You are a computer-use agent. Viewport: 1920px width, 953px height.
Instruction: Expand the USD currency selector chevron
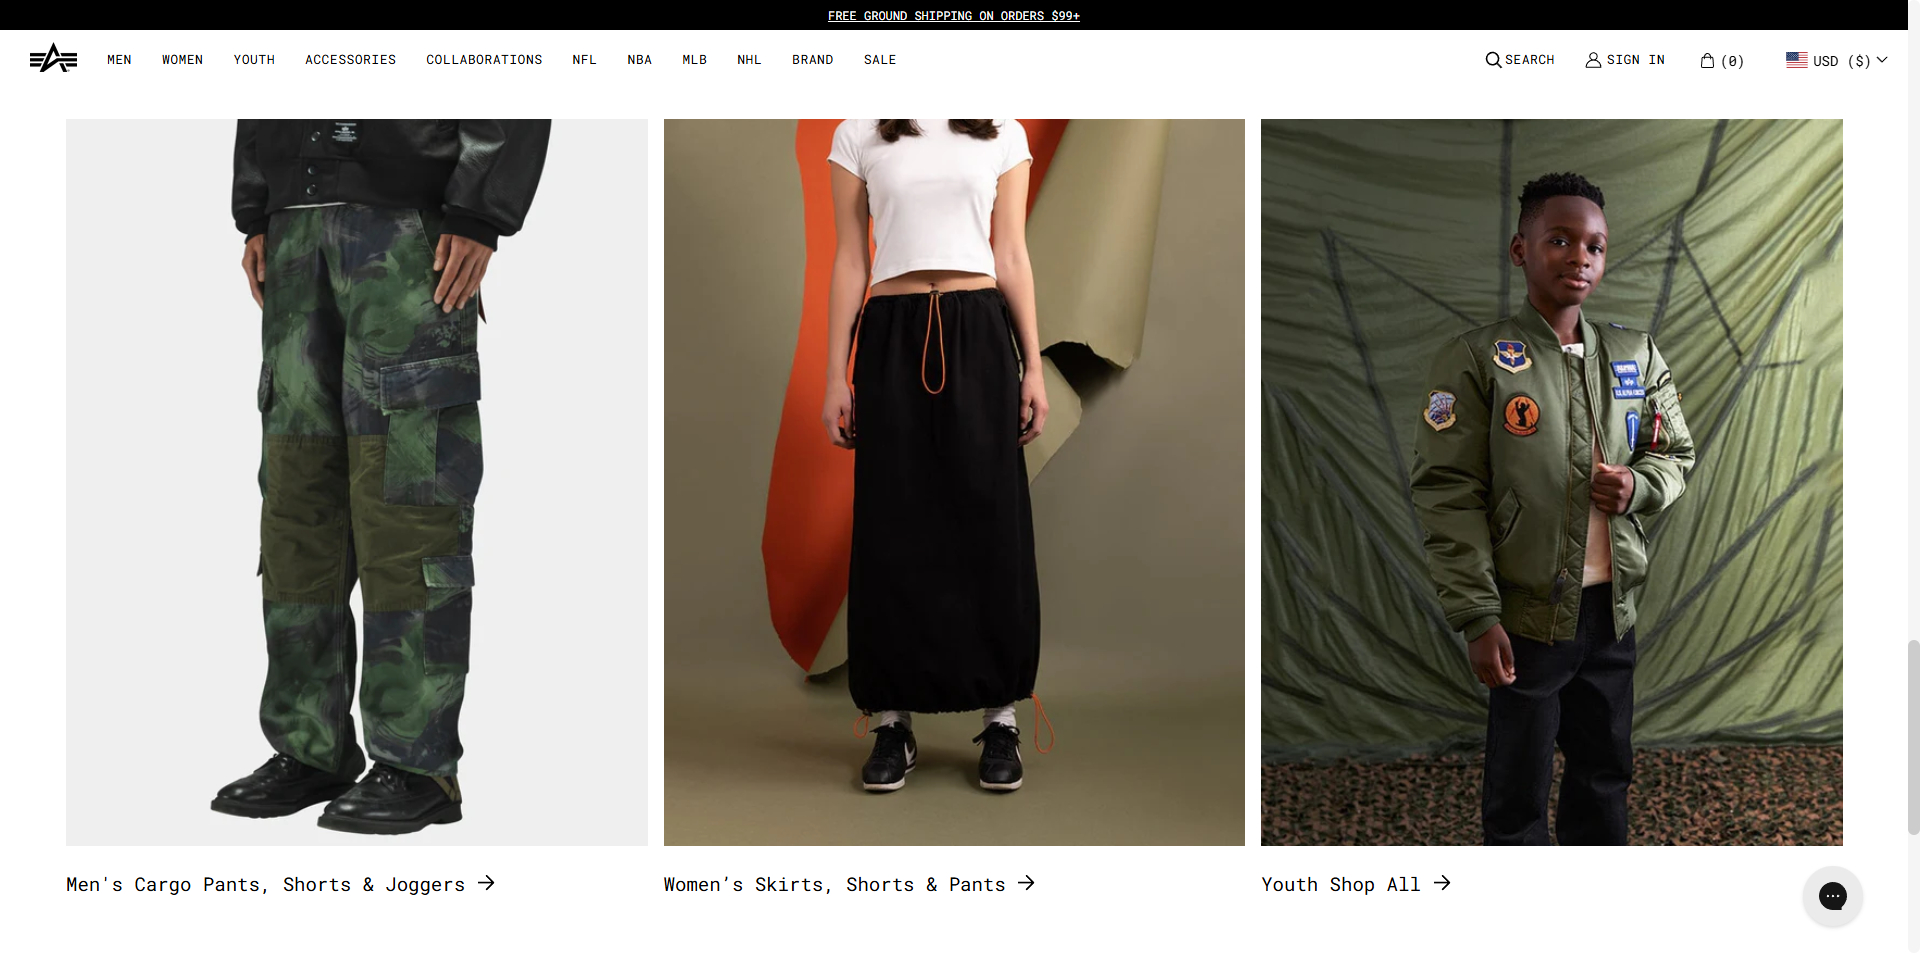tap(1882, 60)
